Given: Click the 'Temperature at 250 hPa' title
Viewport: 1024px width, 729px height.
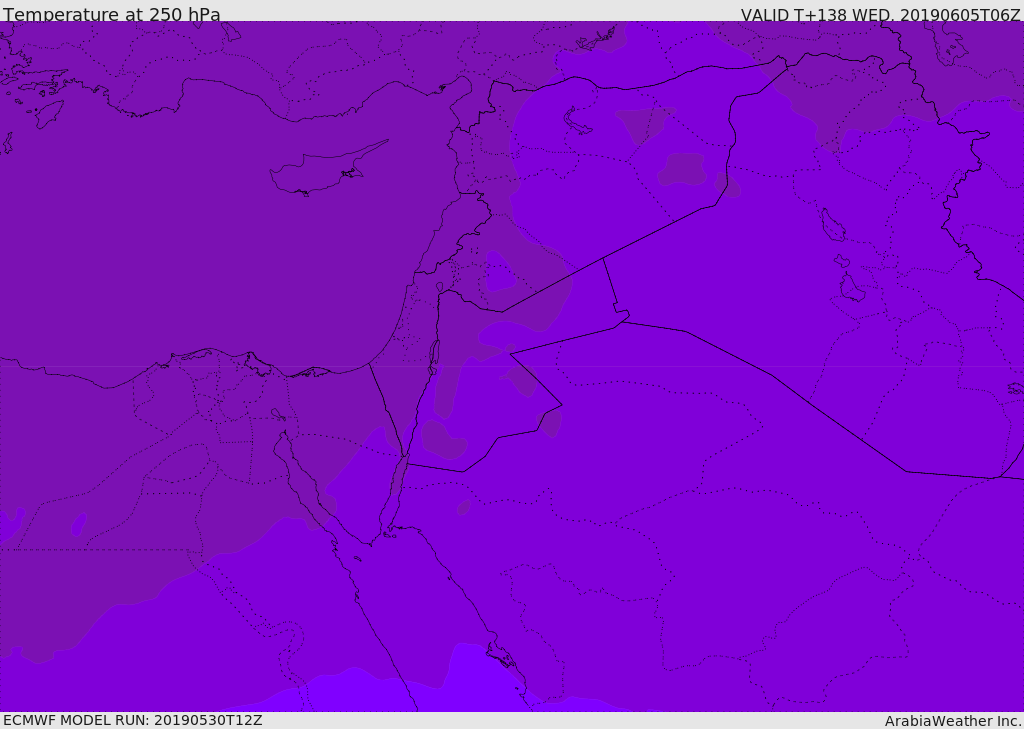Looking at the screenshot, I should click(112, 14).
